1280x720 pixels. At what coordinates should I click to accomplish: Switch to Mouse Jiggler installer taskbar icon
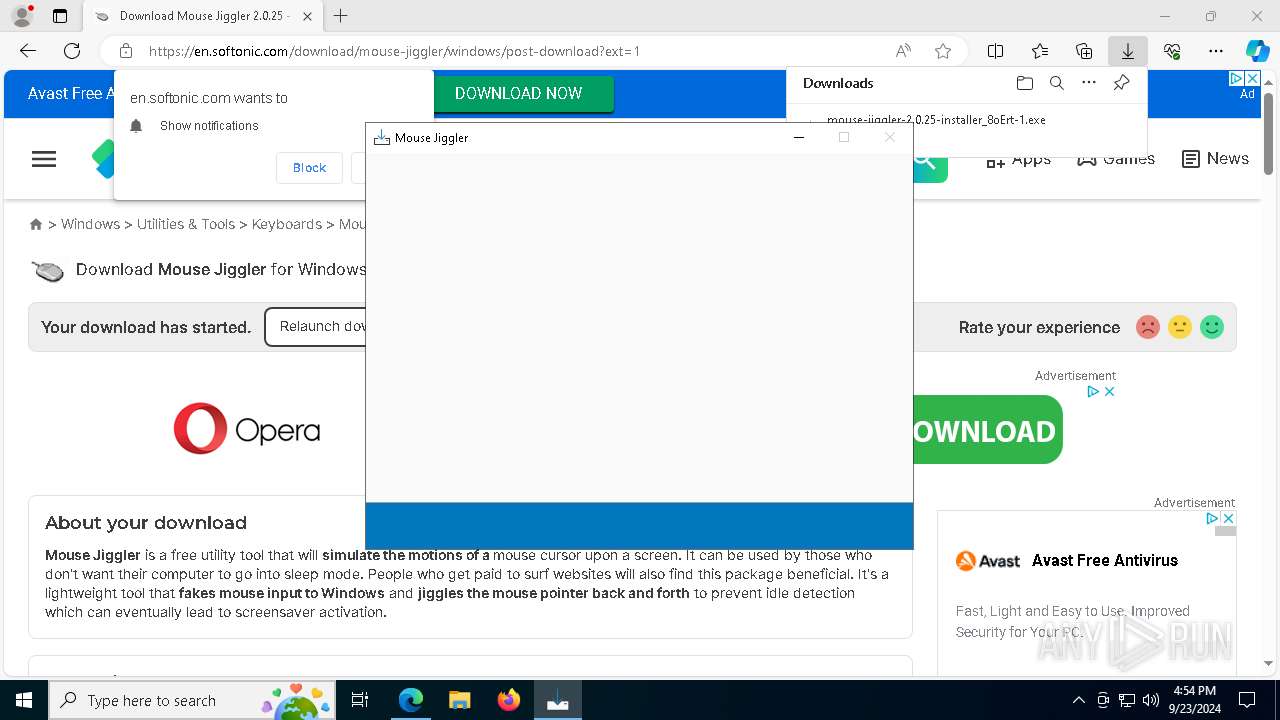(558, 700)
